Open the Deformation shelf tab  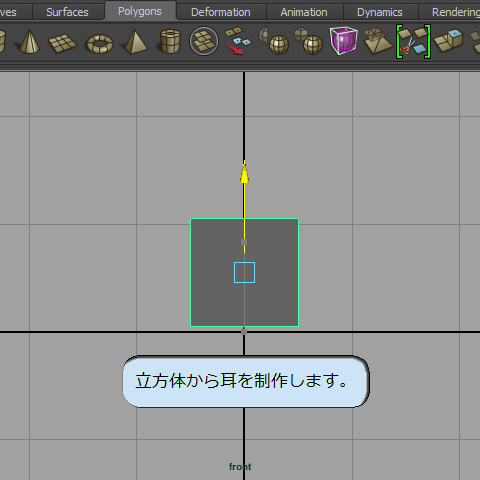(x=221, y=12)
